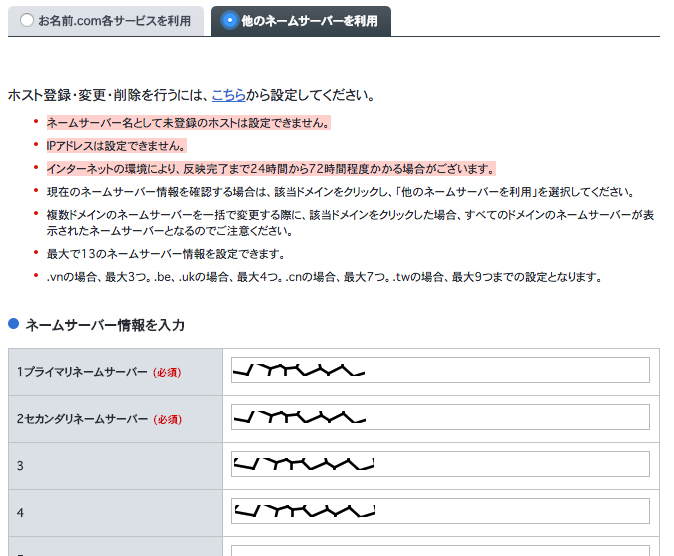This screenshot has height=556, width=674.
Task: Click nameserver 4 input field
Action: click(x=440, y=511)
